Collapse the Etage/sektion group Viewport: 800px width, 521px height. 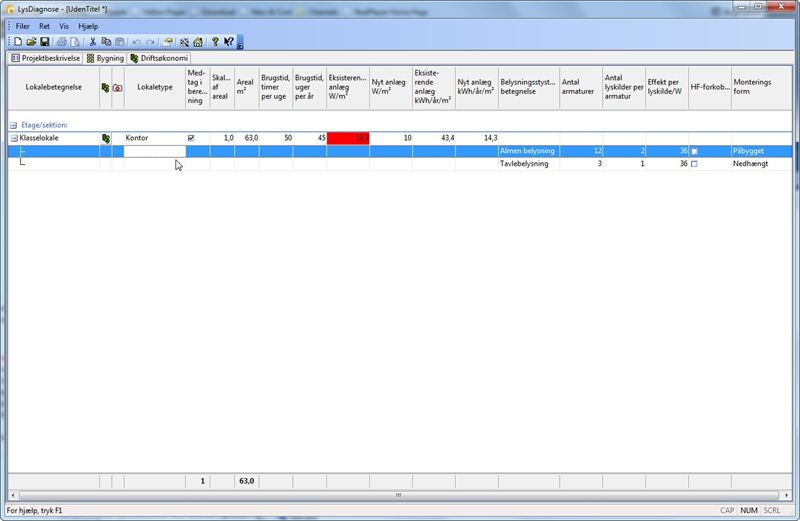14,125
